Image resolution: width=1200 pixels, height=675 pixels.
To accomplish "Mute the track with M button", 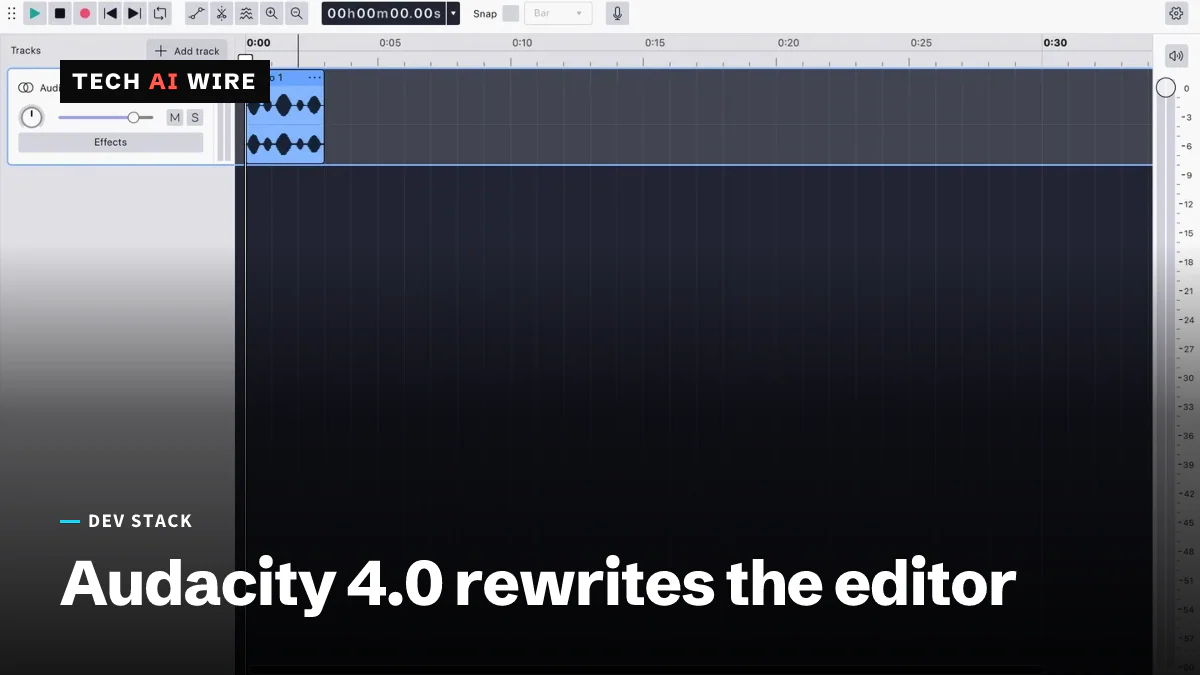I will point(175,117).
